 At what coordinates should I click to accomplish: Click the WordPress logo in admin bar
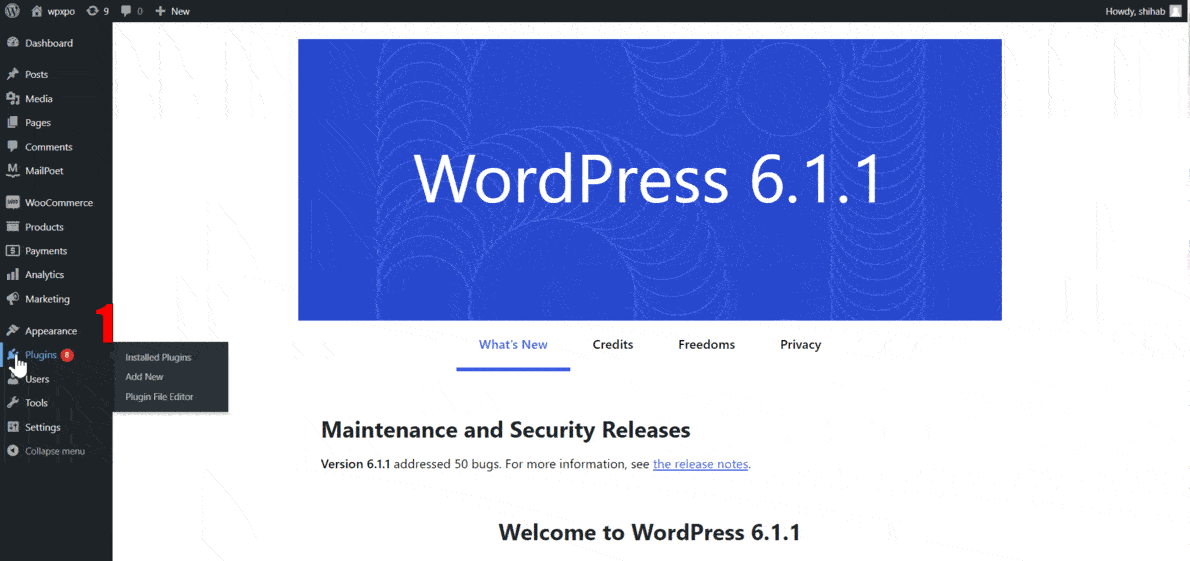point(12,11)
